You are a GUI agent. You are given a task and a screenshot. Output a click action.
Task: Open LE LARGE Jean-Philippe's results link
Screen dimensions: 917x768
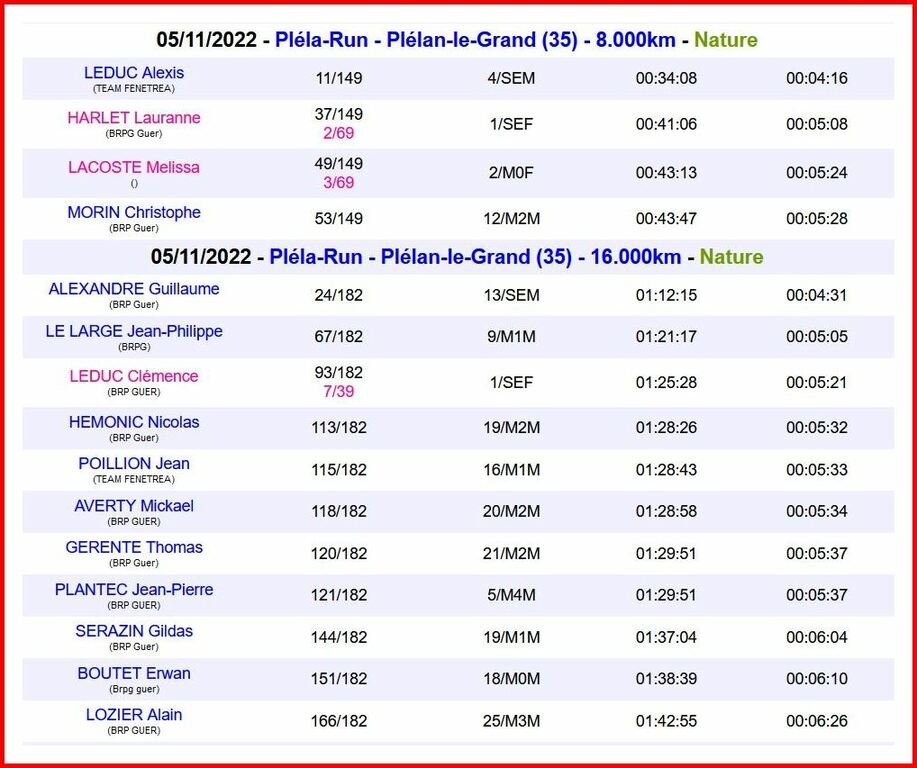click(134, 331)
